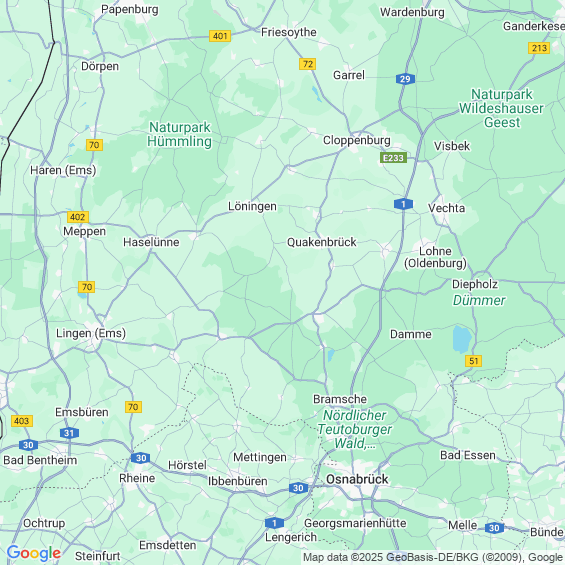Select the Quakenbrück town label
This screenshot has height=565, width=565.
(x=321, y=242)
